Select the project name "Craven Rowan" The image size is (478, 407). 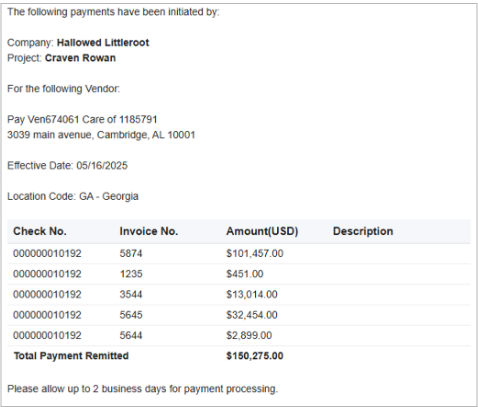click(x=80, y=58)
